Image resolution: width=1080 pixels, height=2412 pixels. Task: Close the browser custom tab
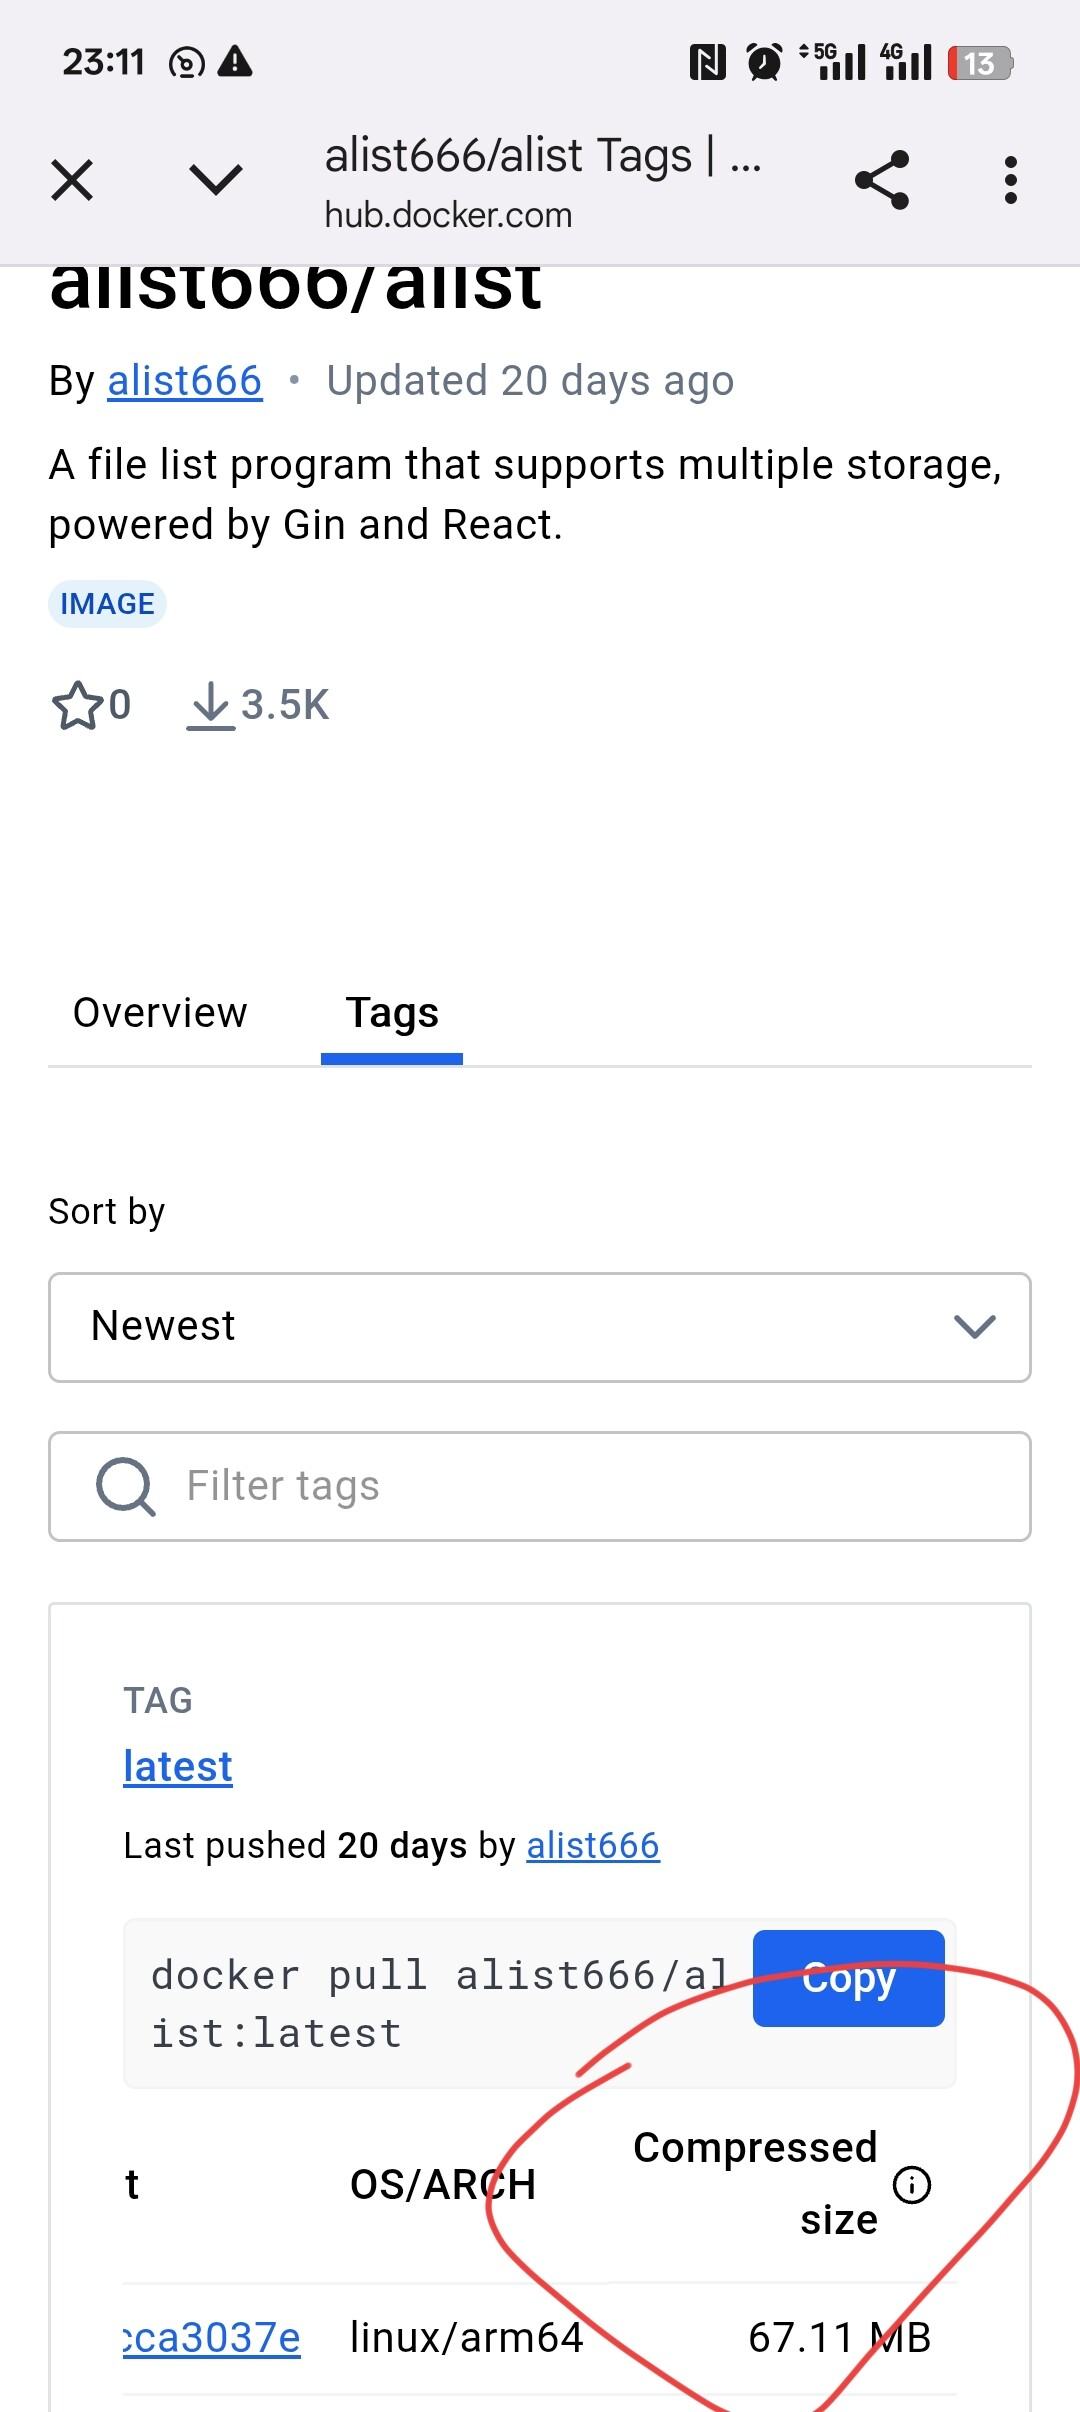[72, 180]
